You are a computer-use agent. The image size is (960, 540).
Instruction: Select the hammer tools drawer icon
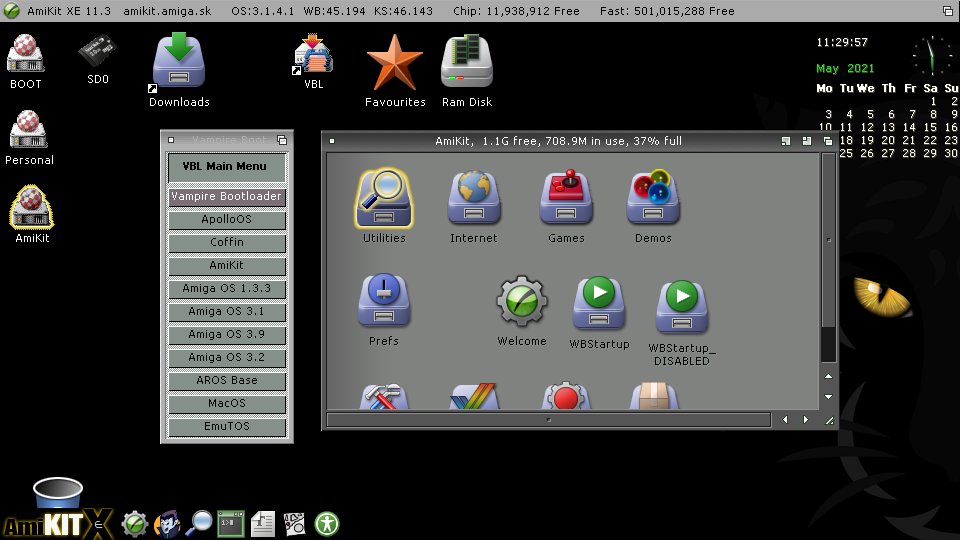point(382,396)
